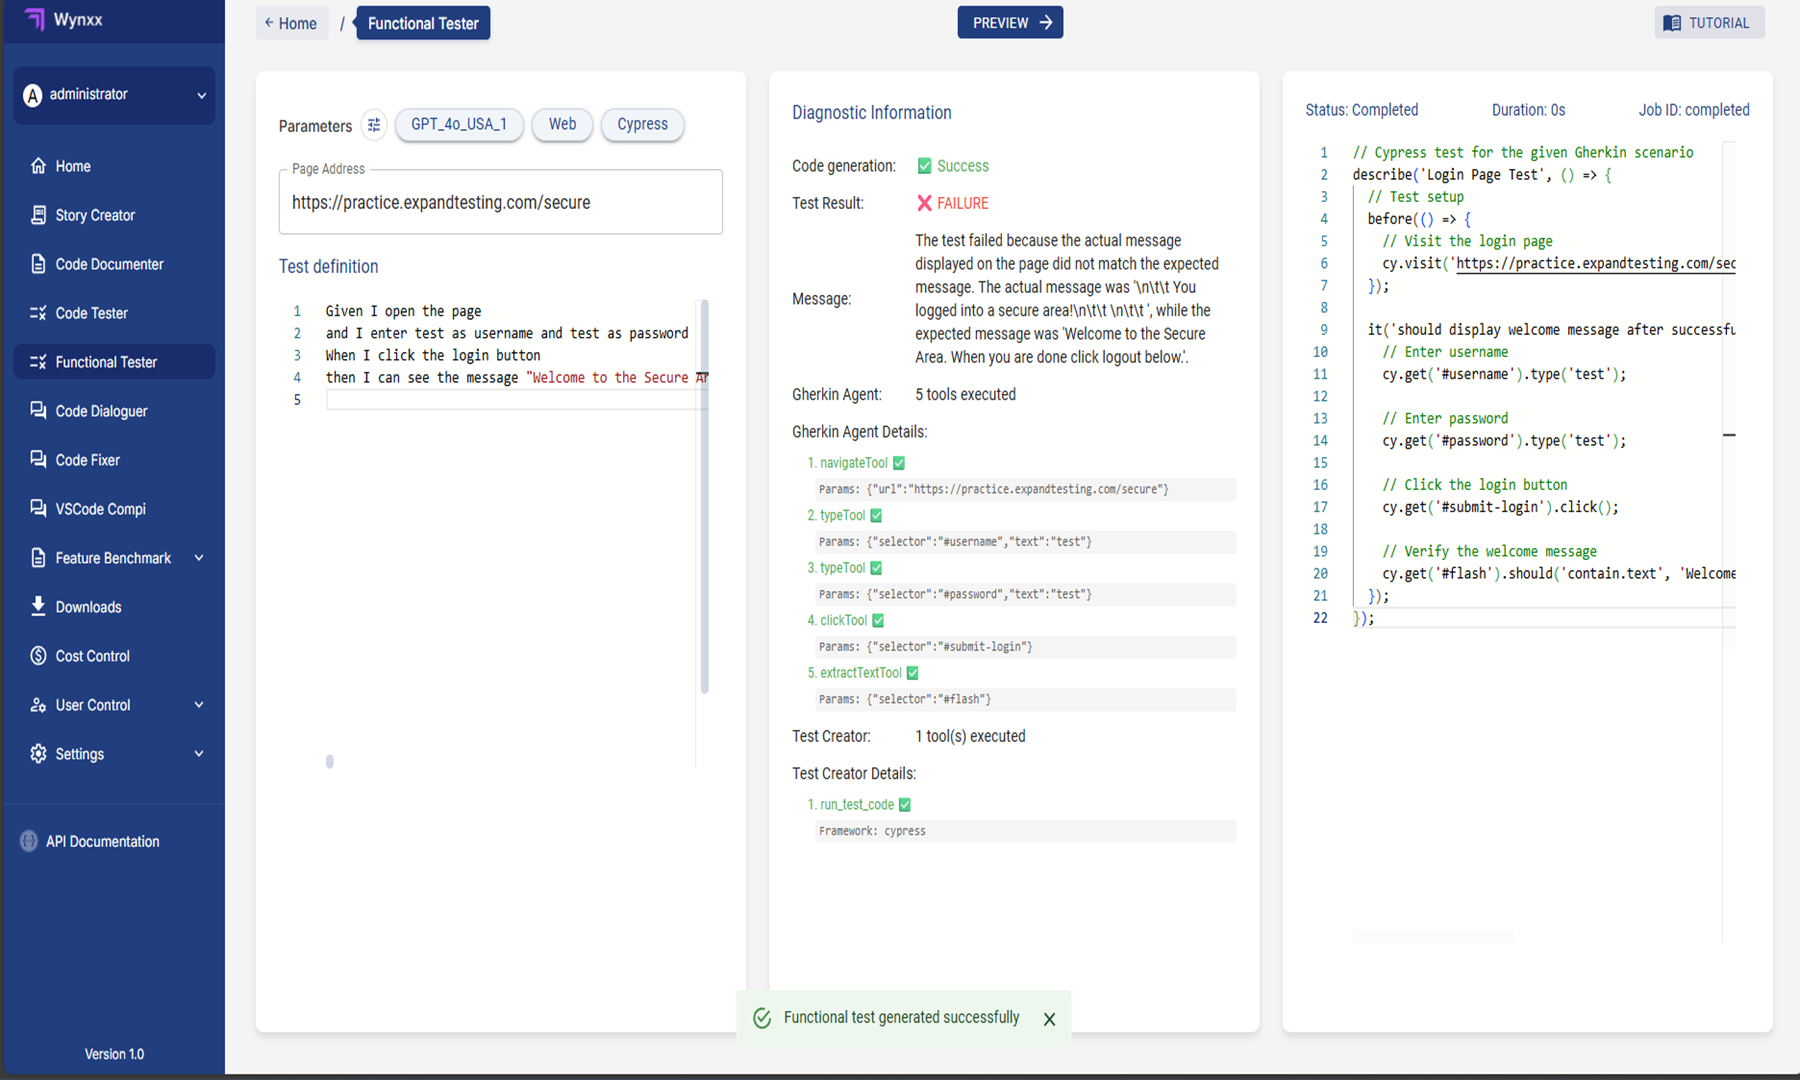
Task: Click the run_test_code checkmark box
Action: pyautogui.click(x=905, y=804)
